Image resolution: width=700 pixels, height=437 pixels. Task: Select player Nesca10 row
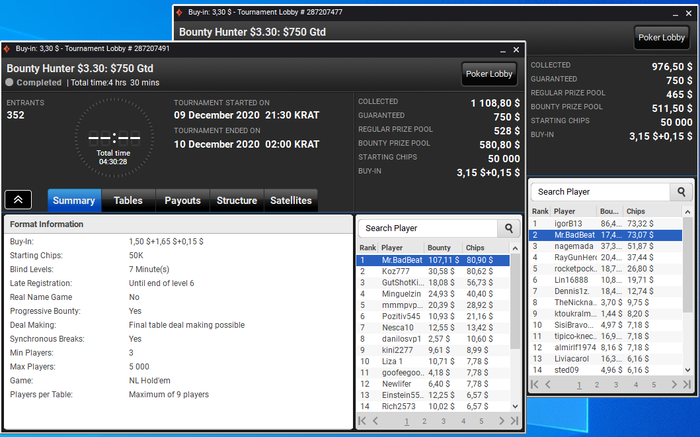pyautogui.click(x=433, y=328)
